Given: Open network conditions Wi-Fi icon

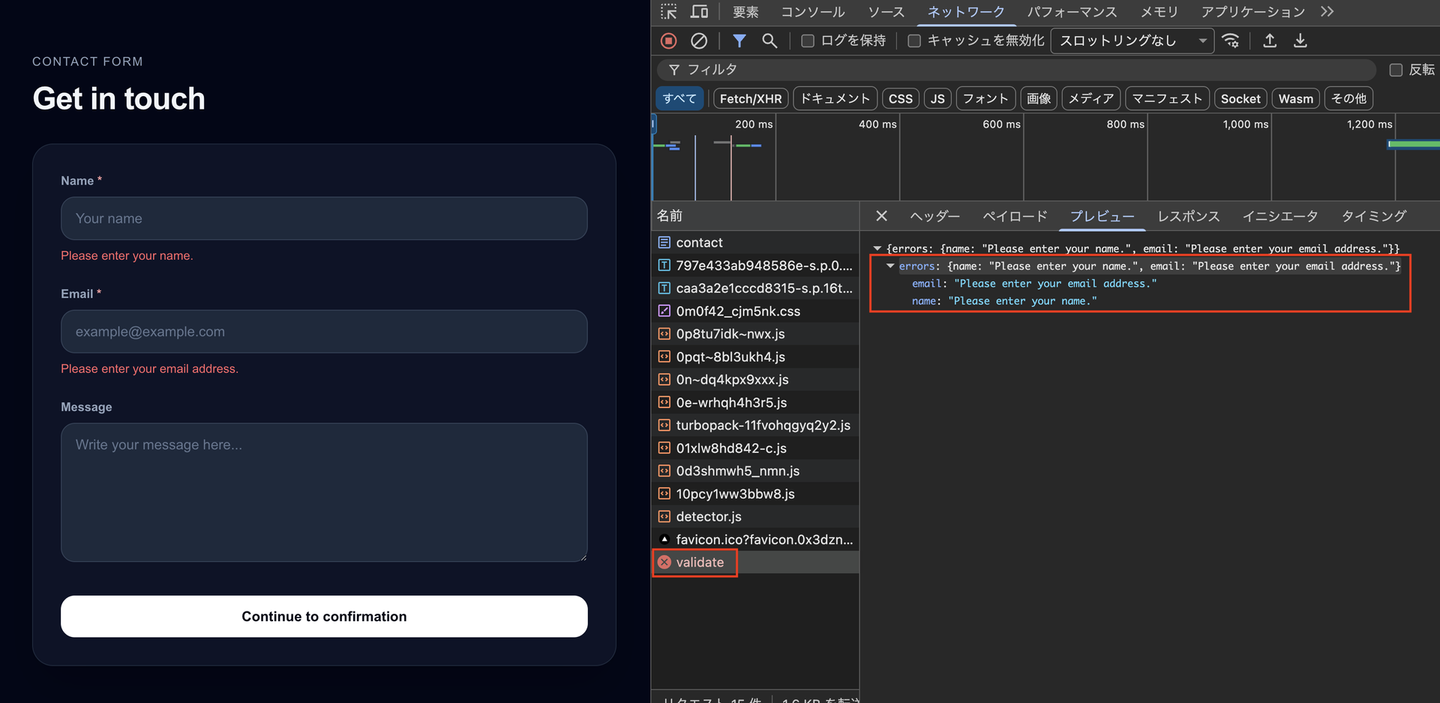Looking at the screenshot, I should (x=1231, y=41).
